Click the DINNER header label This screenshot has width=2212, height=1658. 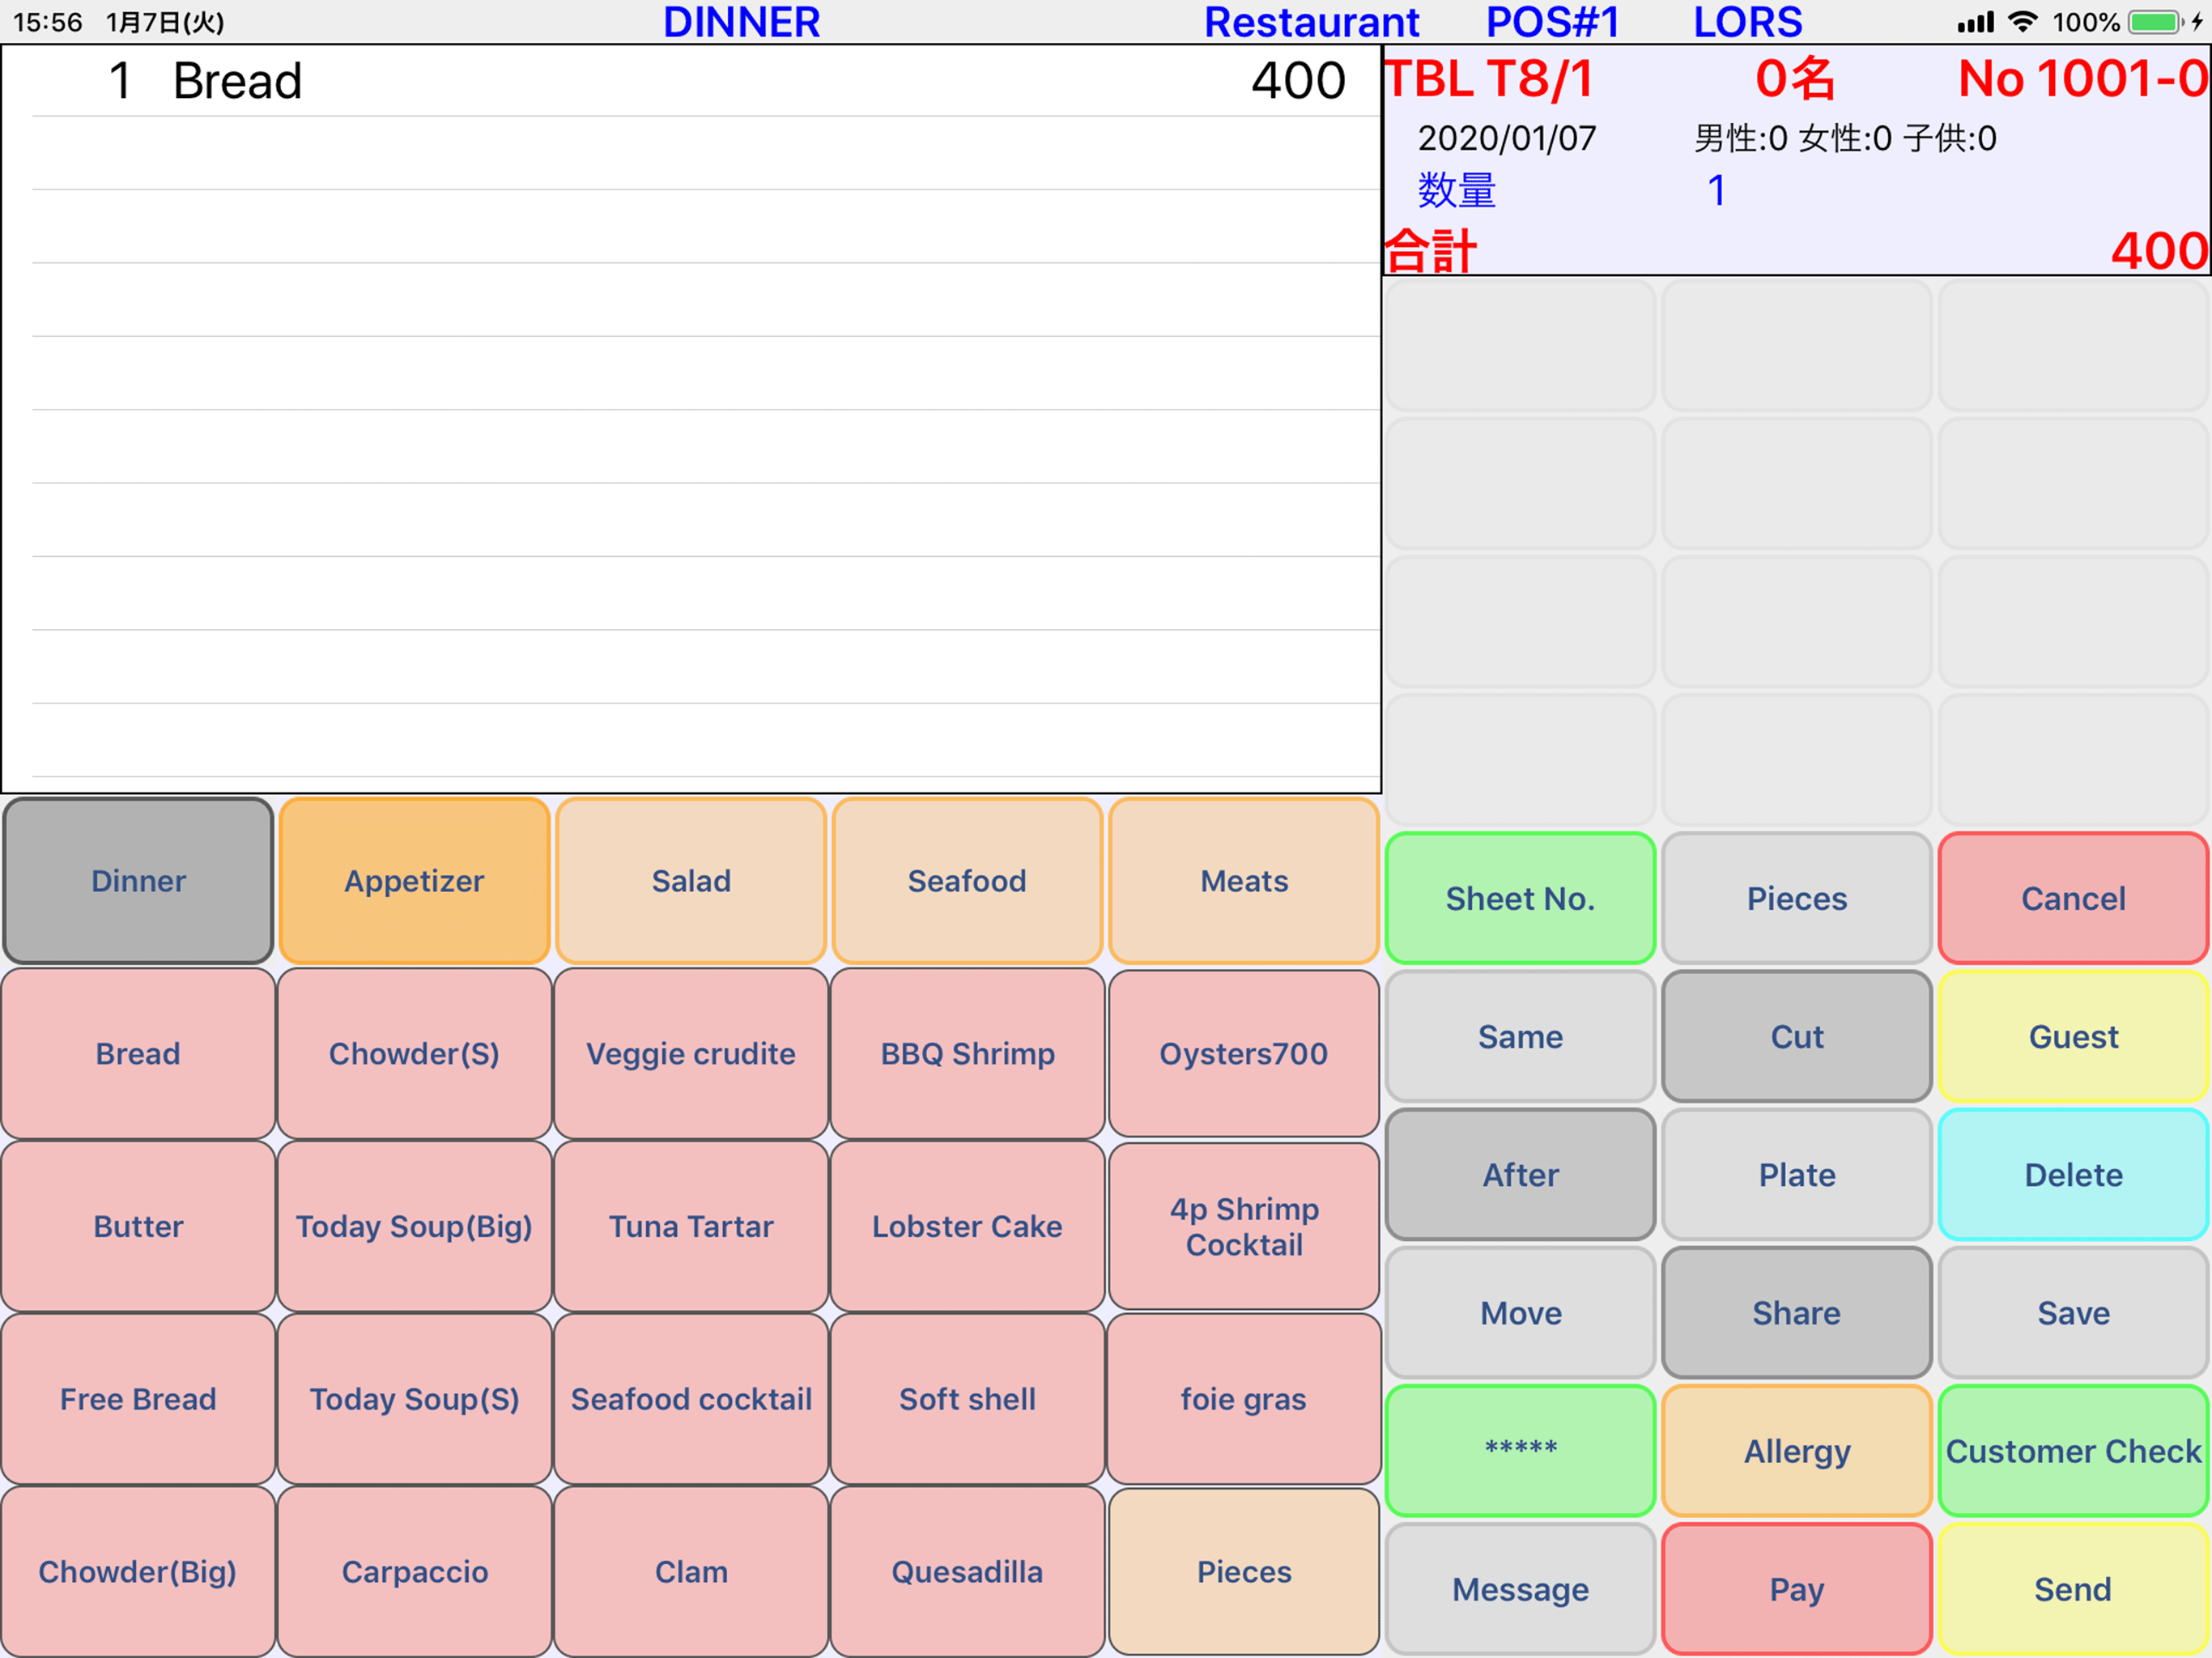pyautogui.click(x=741, y=22)
